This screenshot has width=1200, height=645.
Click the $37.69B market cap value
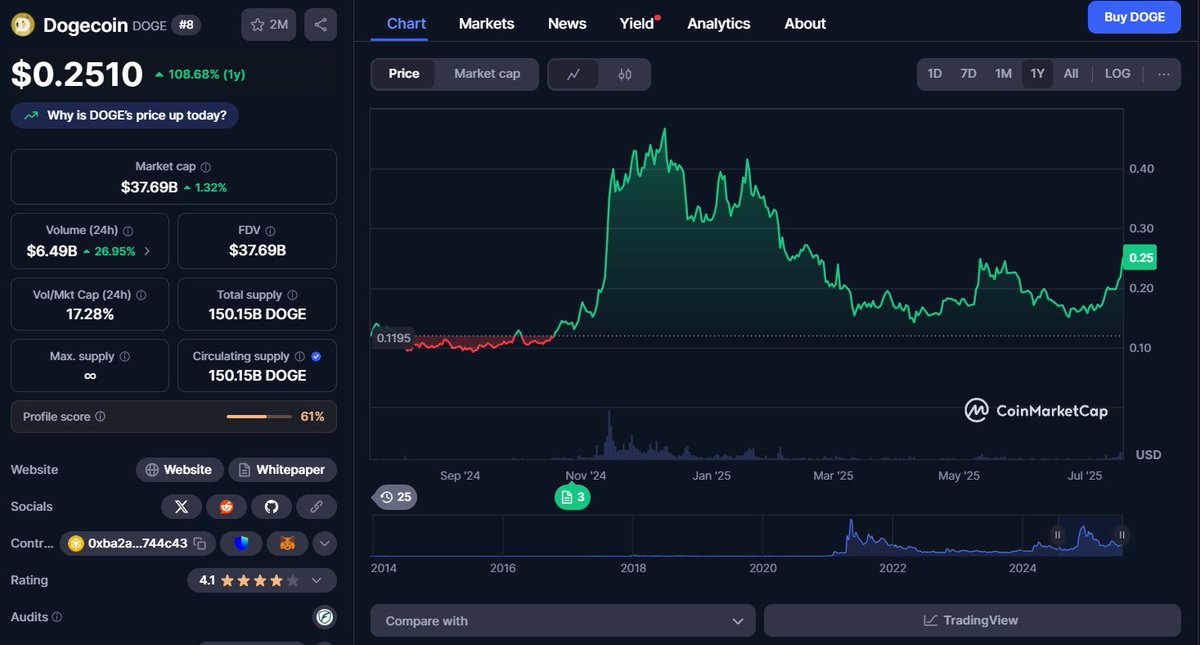[x=149, y=187]
